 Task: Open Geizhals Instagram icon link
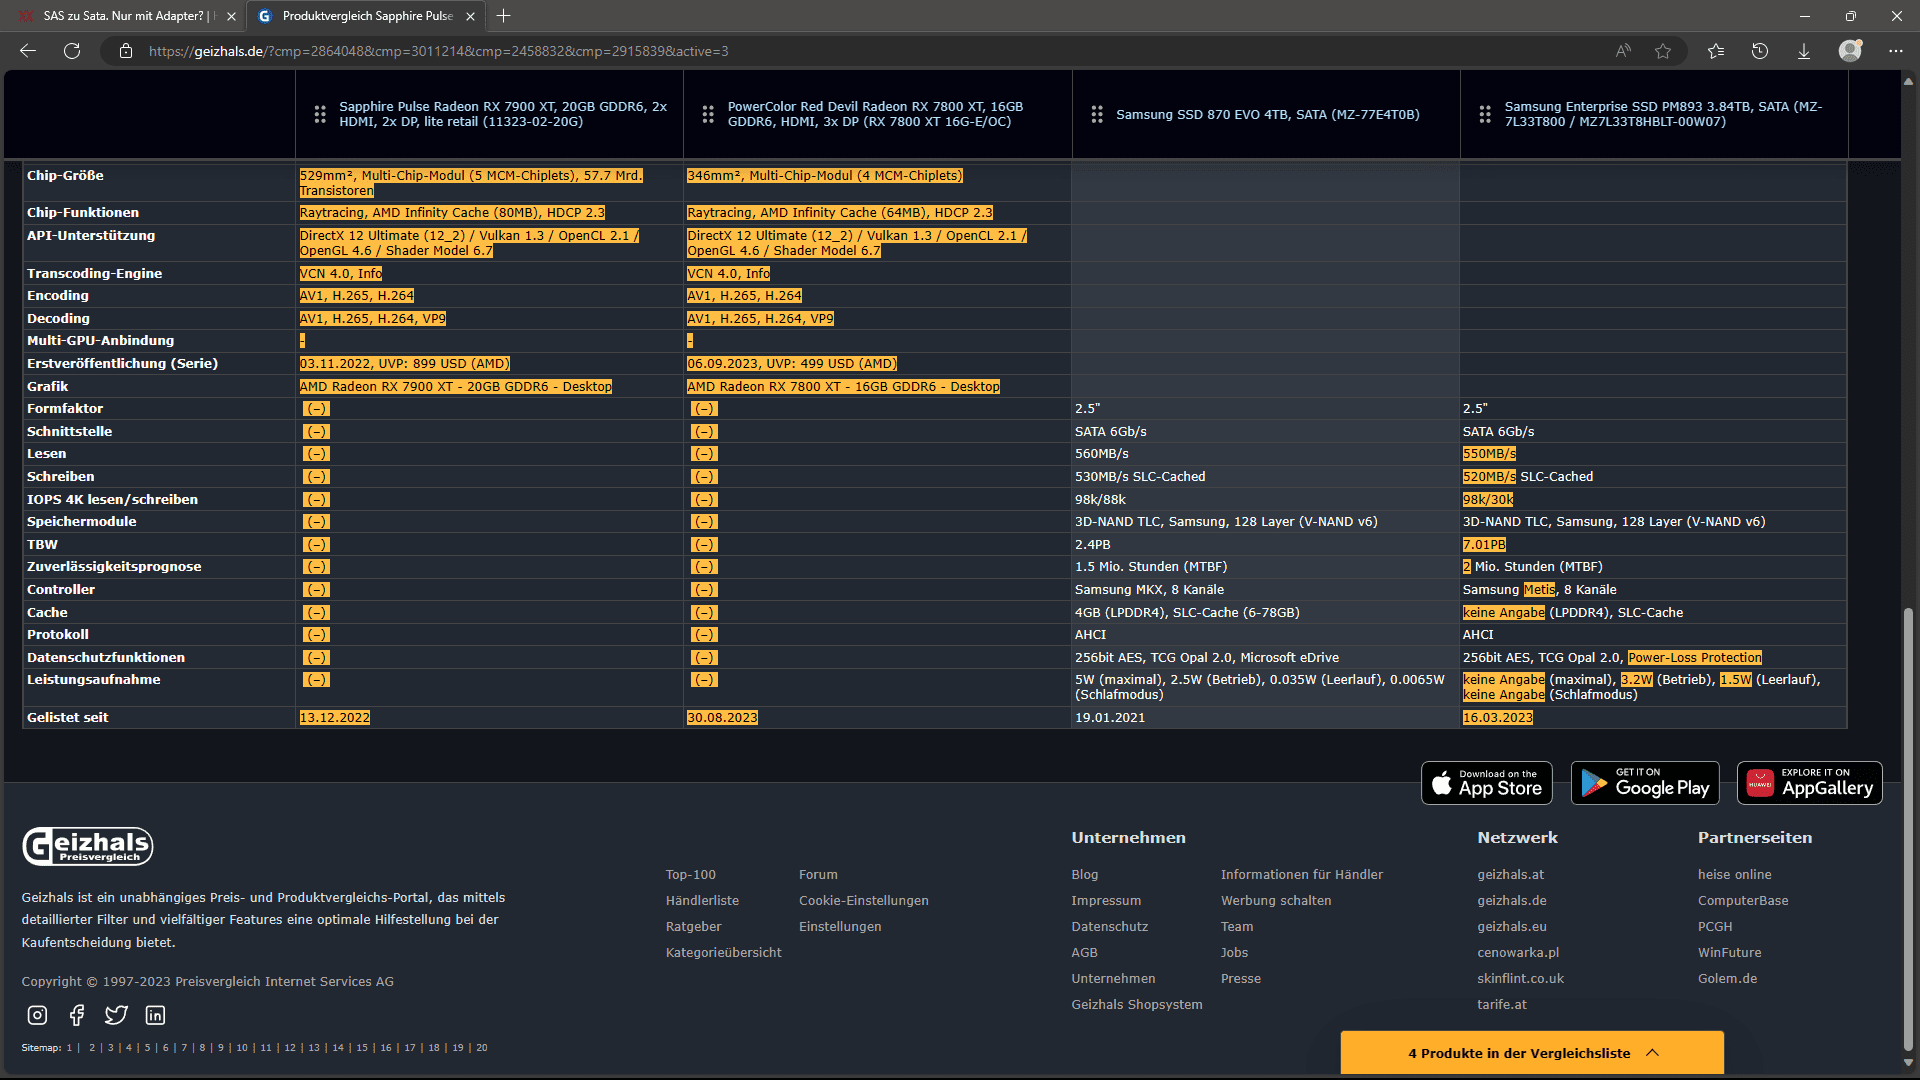(x=37, y=1015)
